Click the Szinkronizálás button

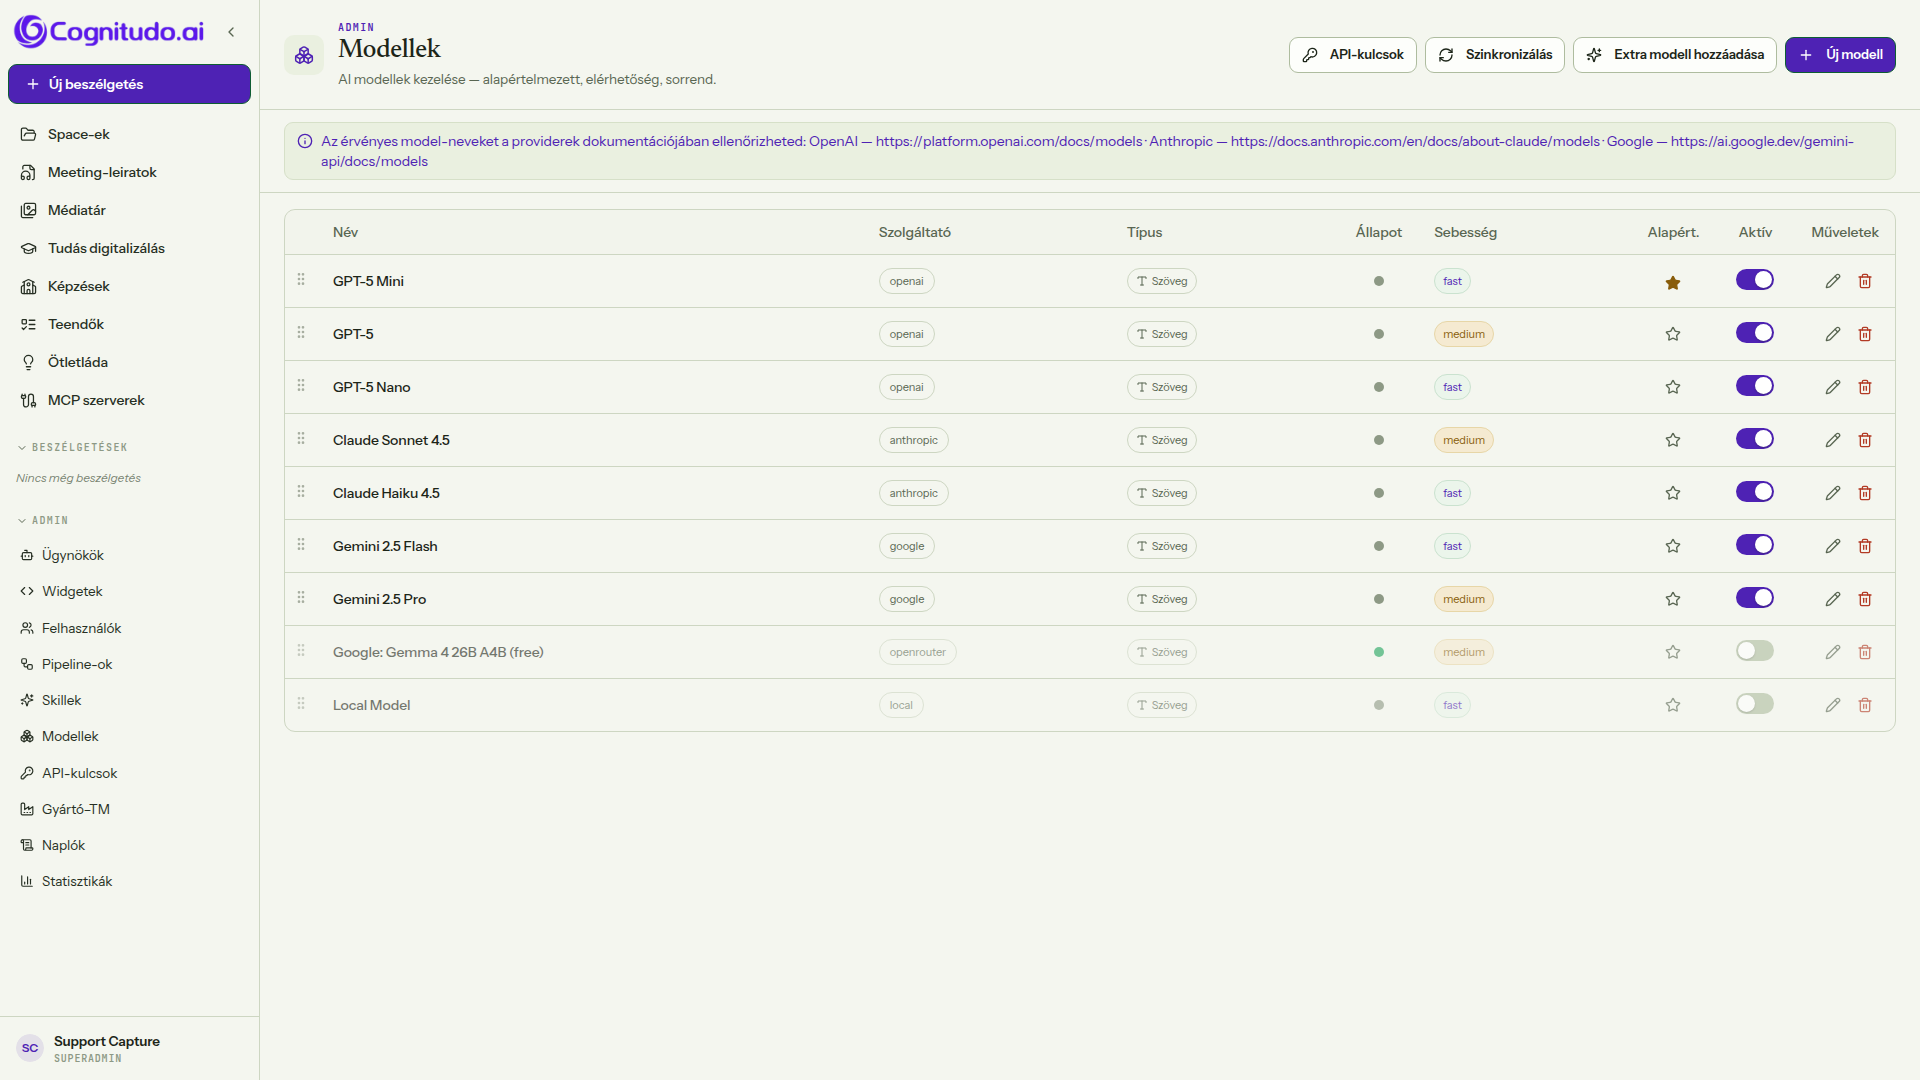1495,55
